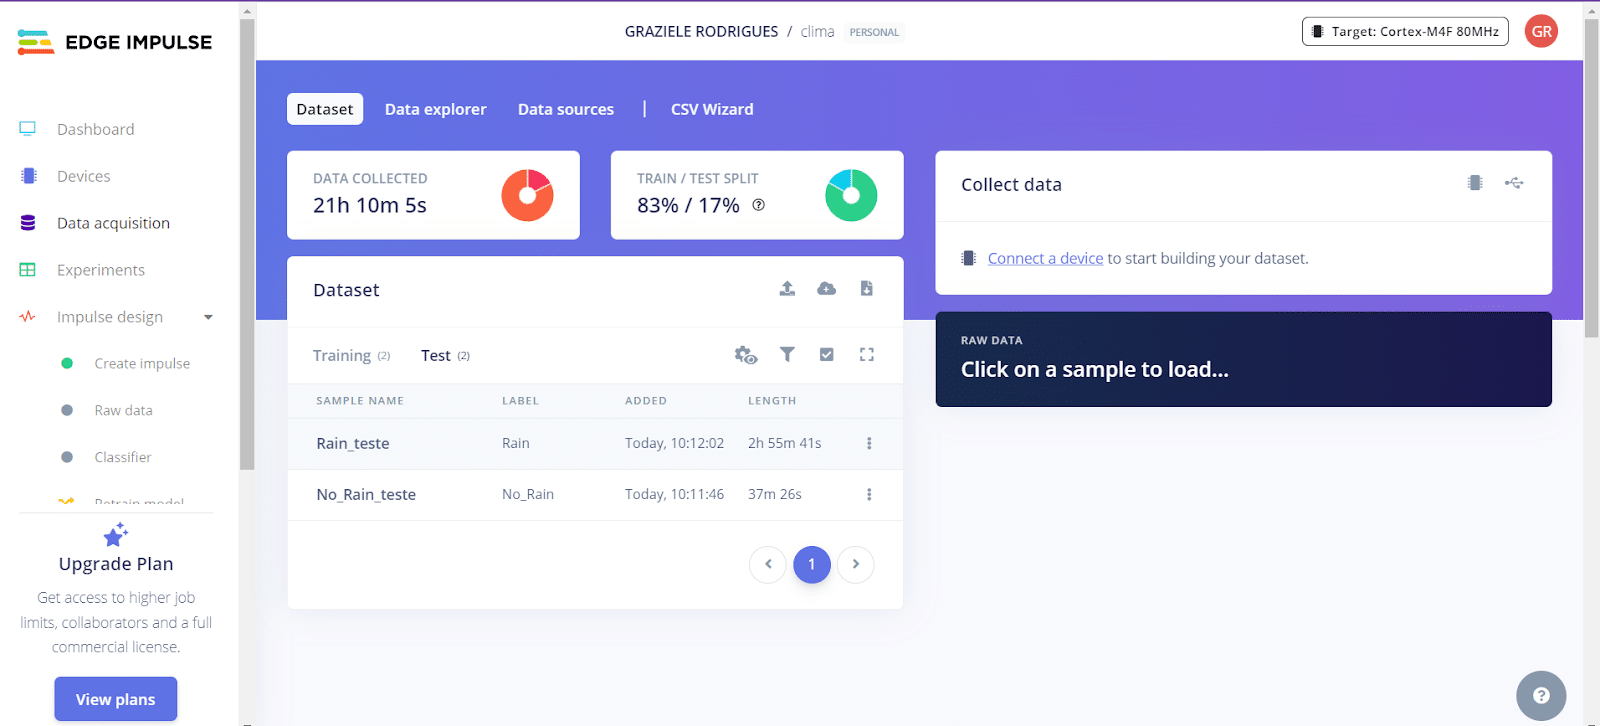This screenshot has width=1600, height=726.
Task: Click the export file download icon
Action: 866,289
